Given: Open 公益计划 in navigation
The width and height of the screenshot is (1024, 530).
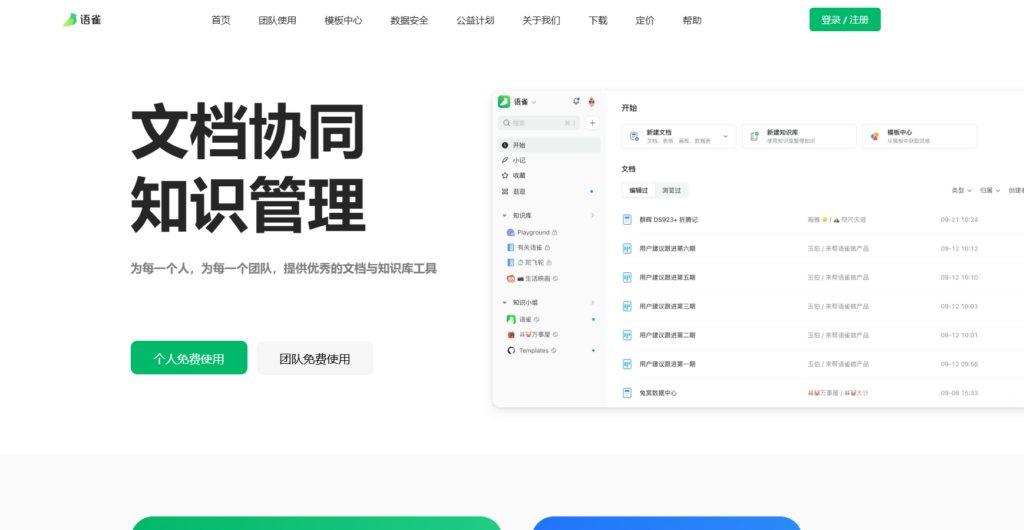Looking at the screenshot, I should pos(475,20).
